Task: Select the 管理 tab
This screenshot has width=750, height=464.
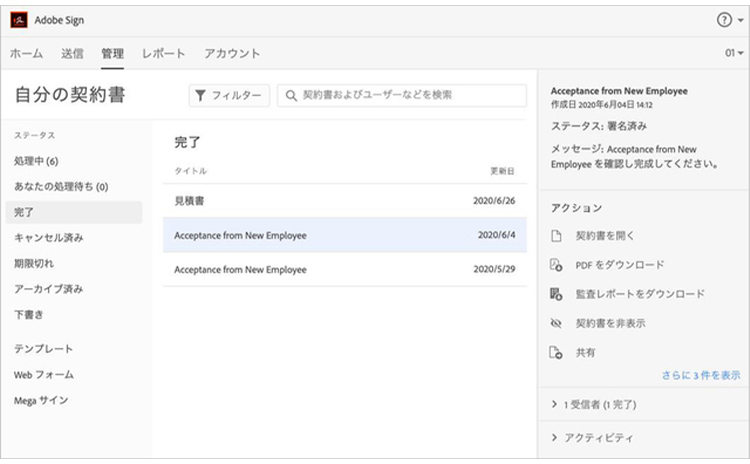Action: click(x=112, y=54)
